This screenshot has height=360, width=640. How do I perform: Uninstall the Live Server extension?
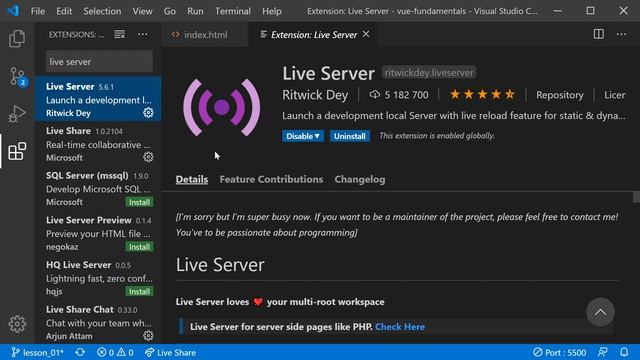(350, 136)
